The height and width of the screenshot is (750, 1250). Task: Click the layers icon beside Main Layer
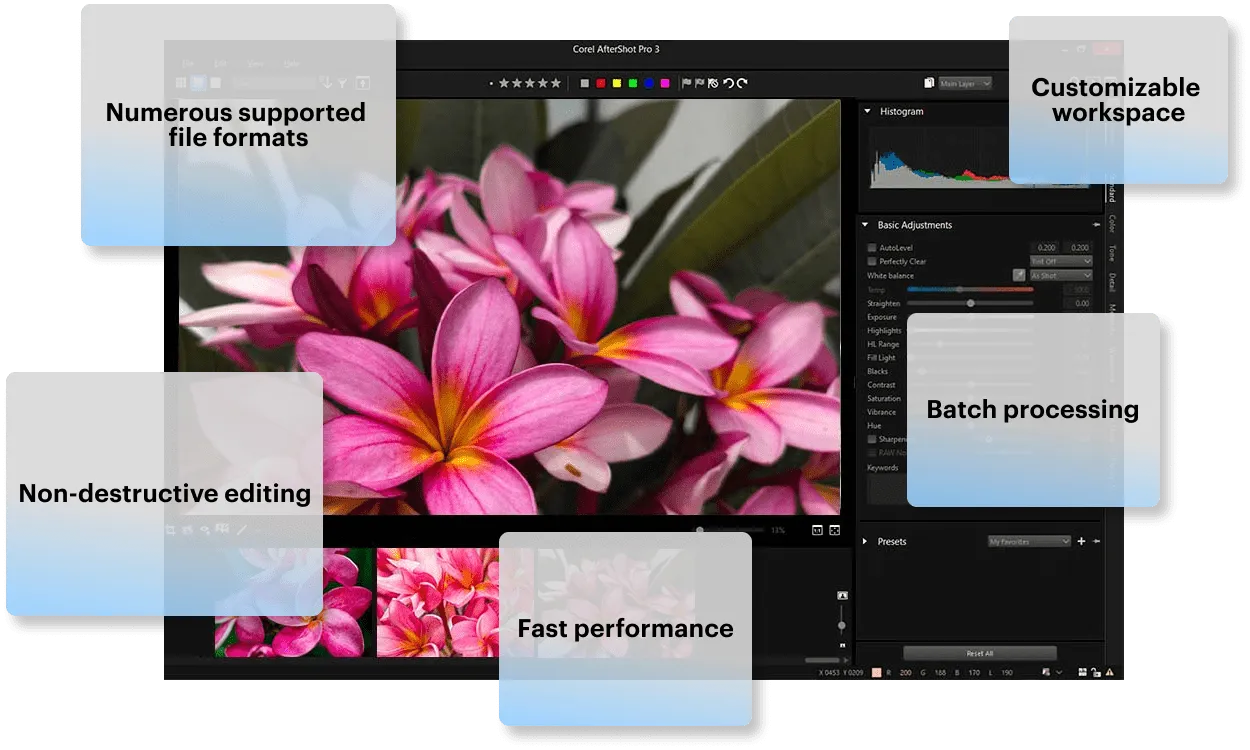pyautogui.click(x=929, y=84)
